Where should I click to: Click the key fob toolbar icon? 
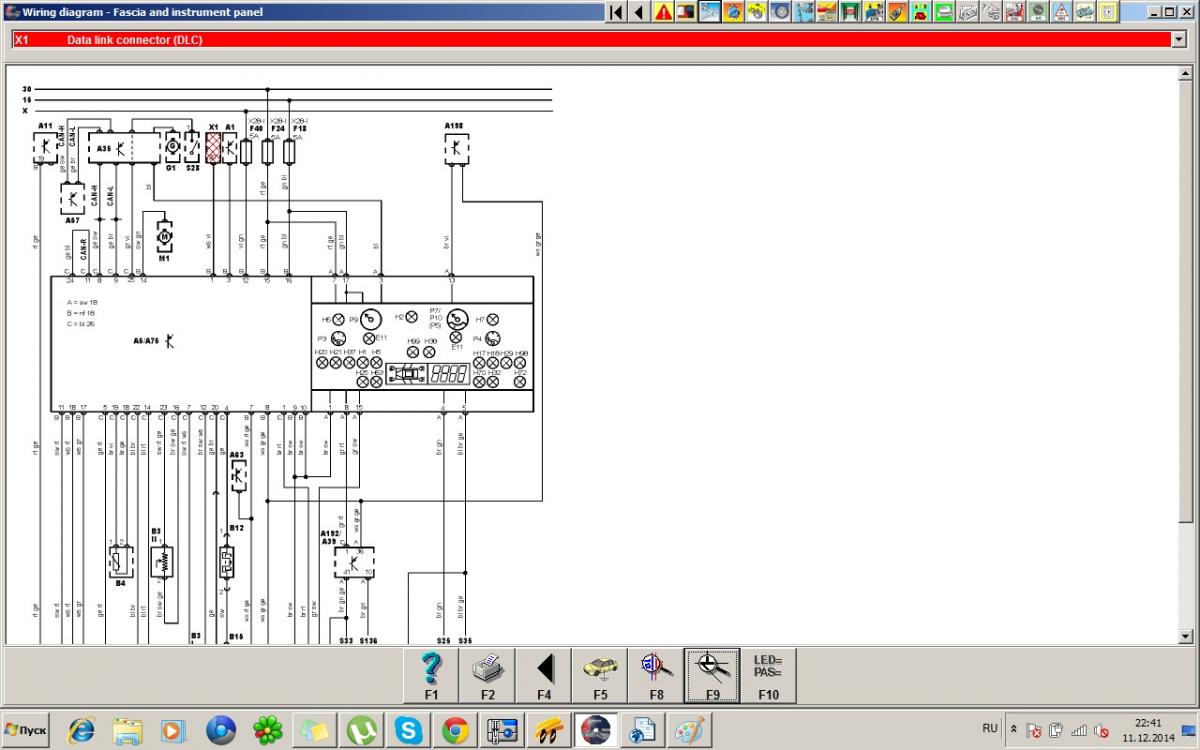896,12
